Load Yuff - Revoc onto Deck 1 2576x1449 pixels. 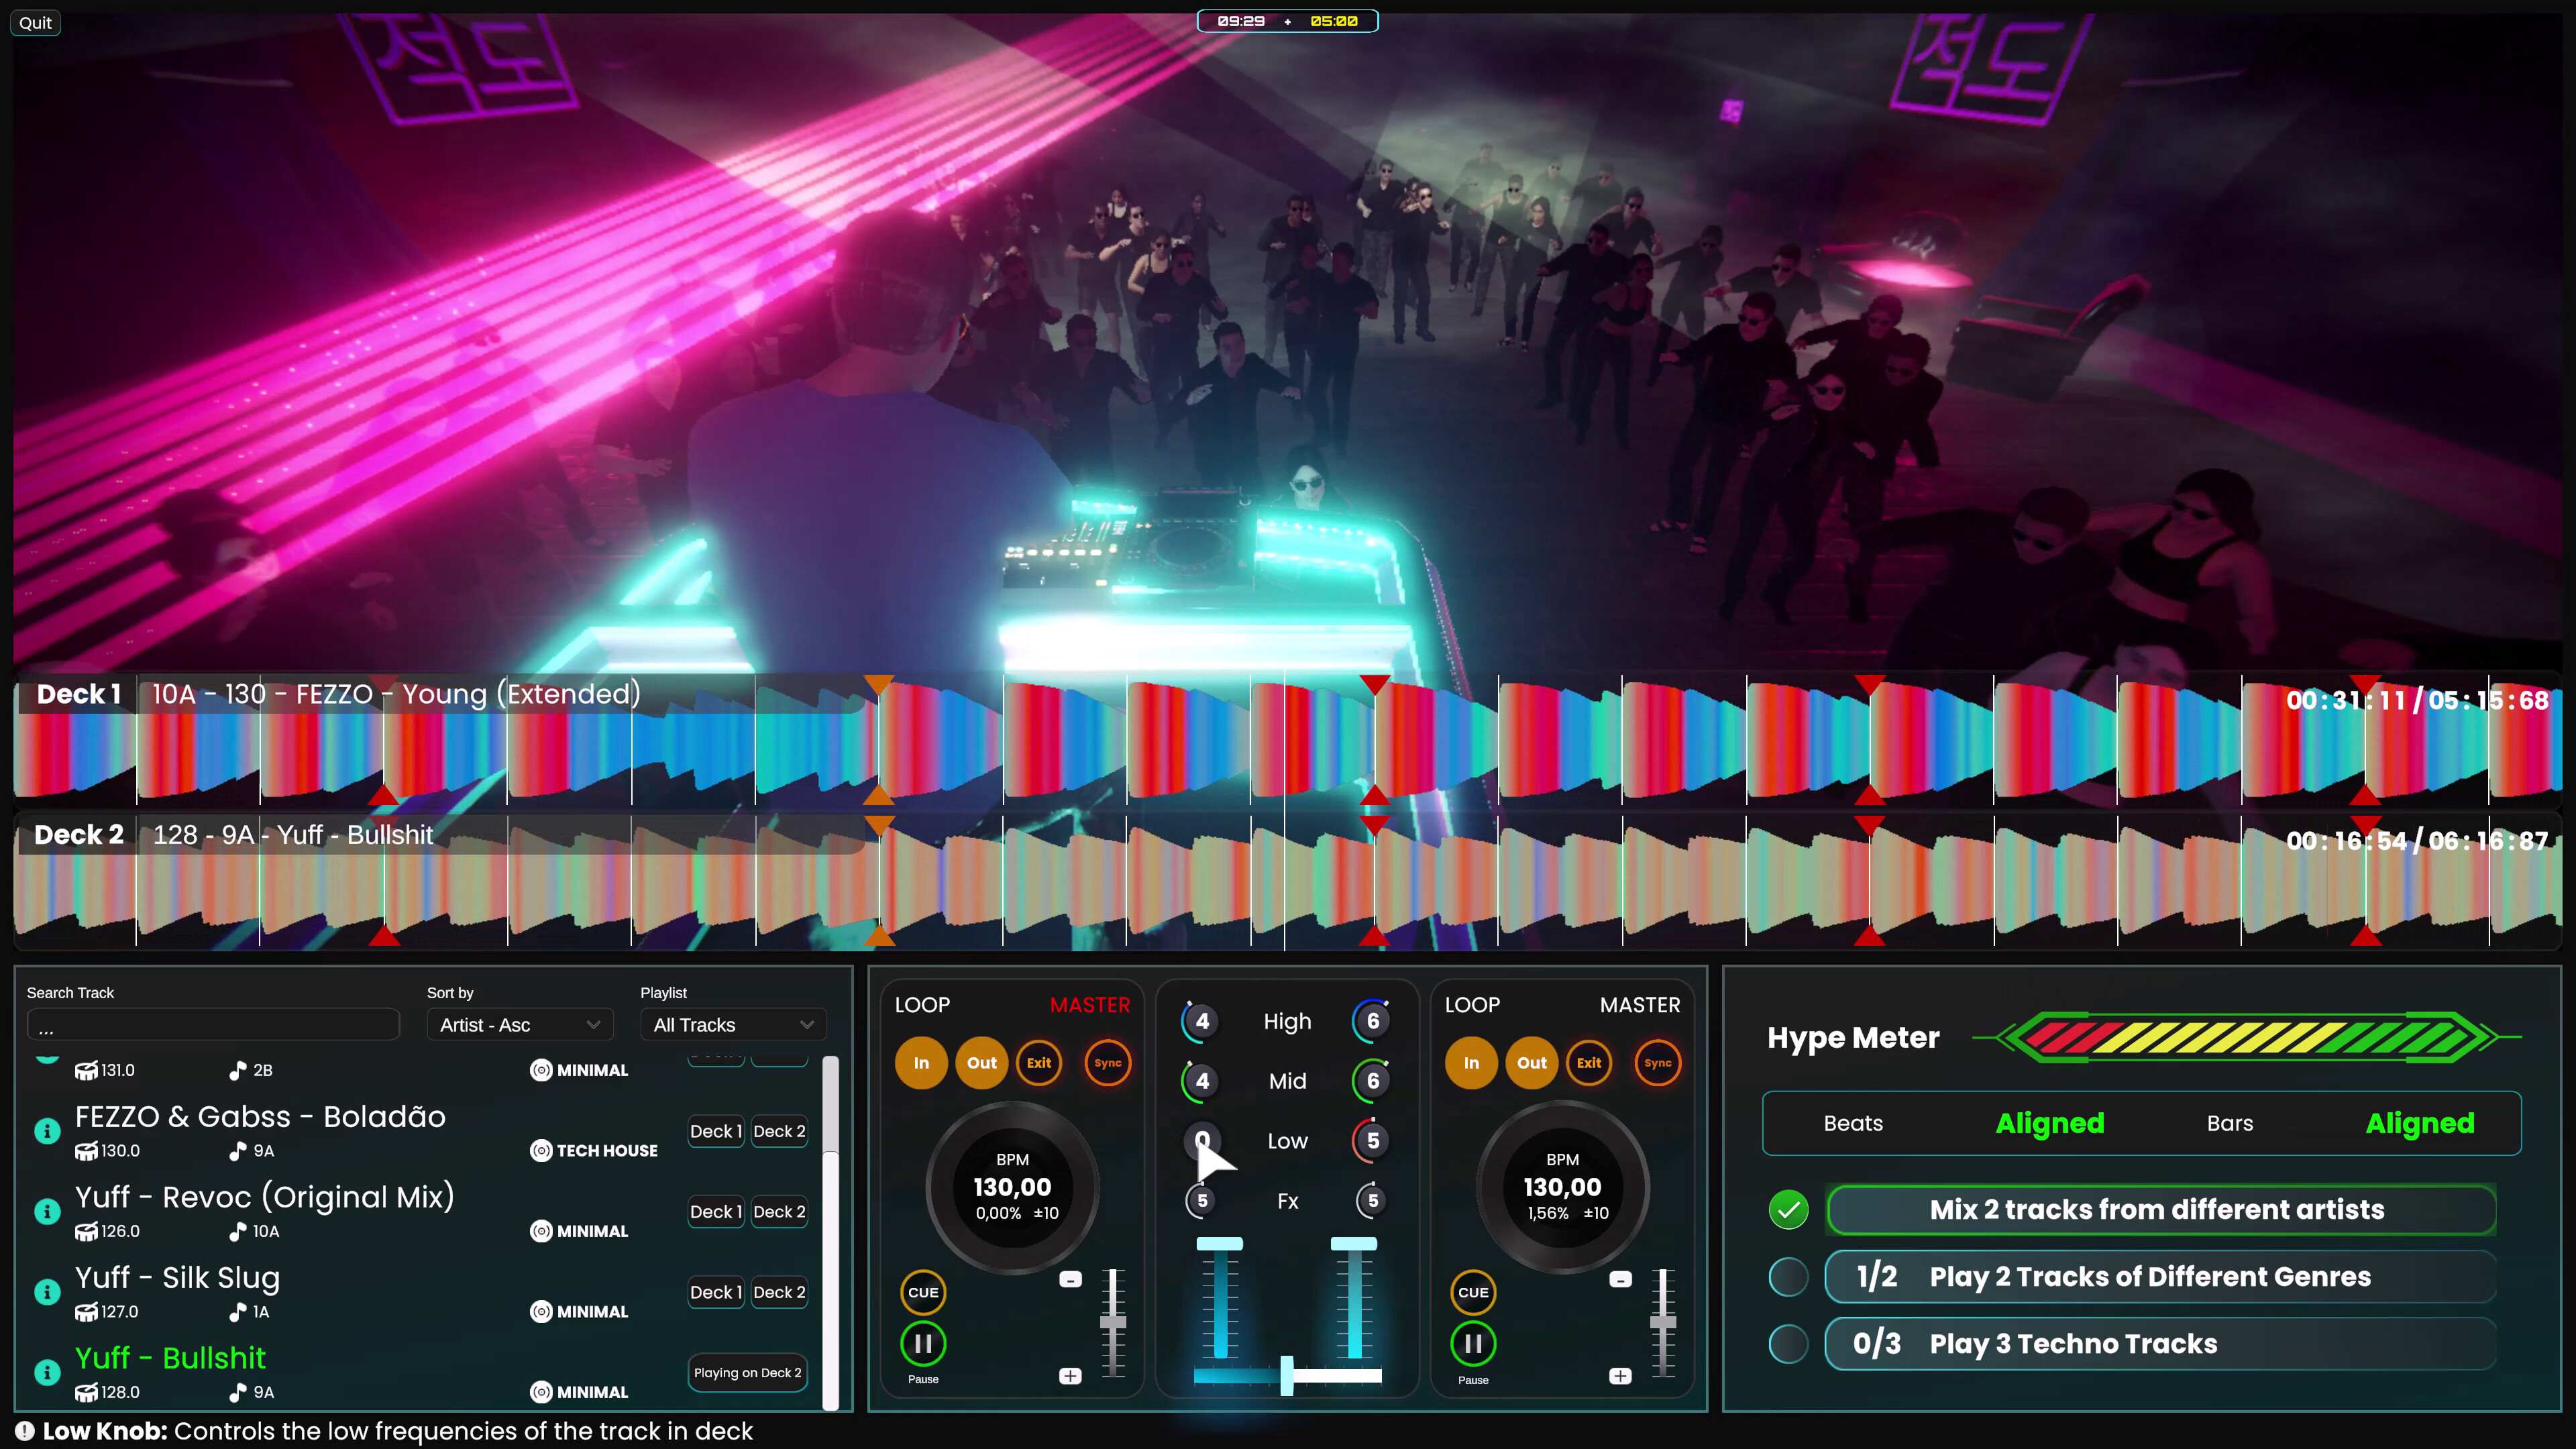tap(715, 1211)
